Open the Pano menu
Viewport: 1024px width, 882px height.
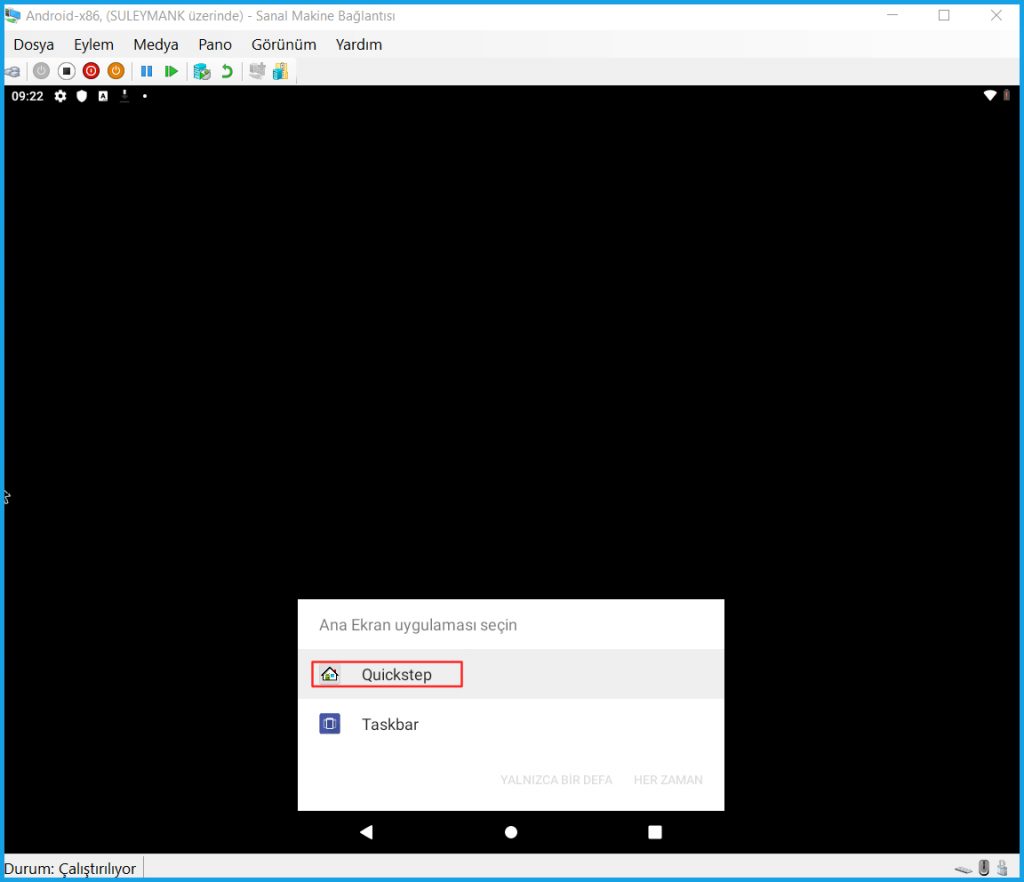[x=215, y=44]
